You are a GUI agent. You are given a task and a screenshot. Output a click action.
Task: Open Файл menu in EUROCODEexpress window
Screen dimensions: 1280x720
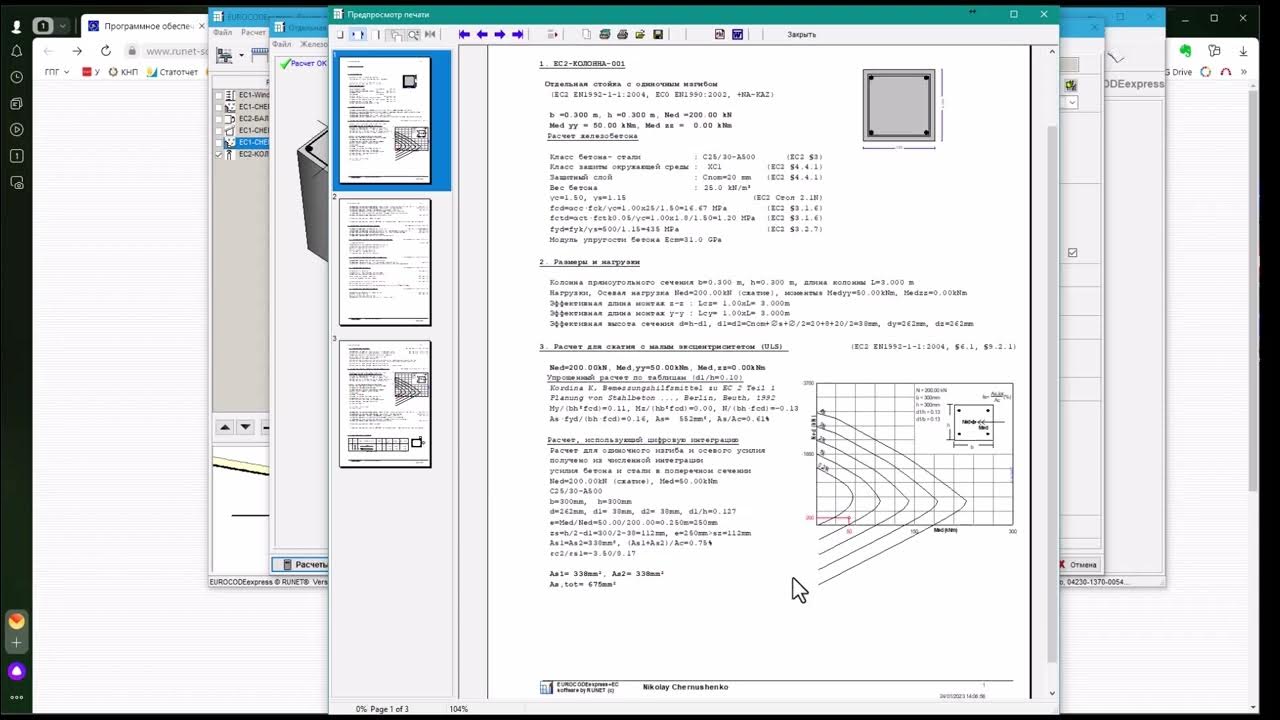click(x=222, y=32)
